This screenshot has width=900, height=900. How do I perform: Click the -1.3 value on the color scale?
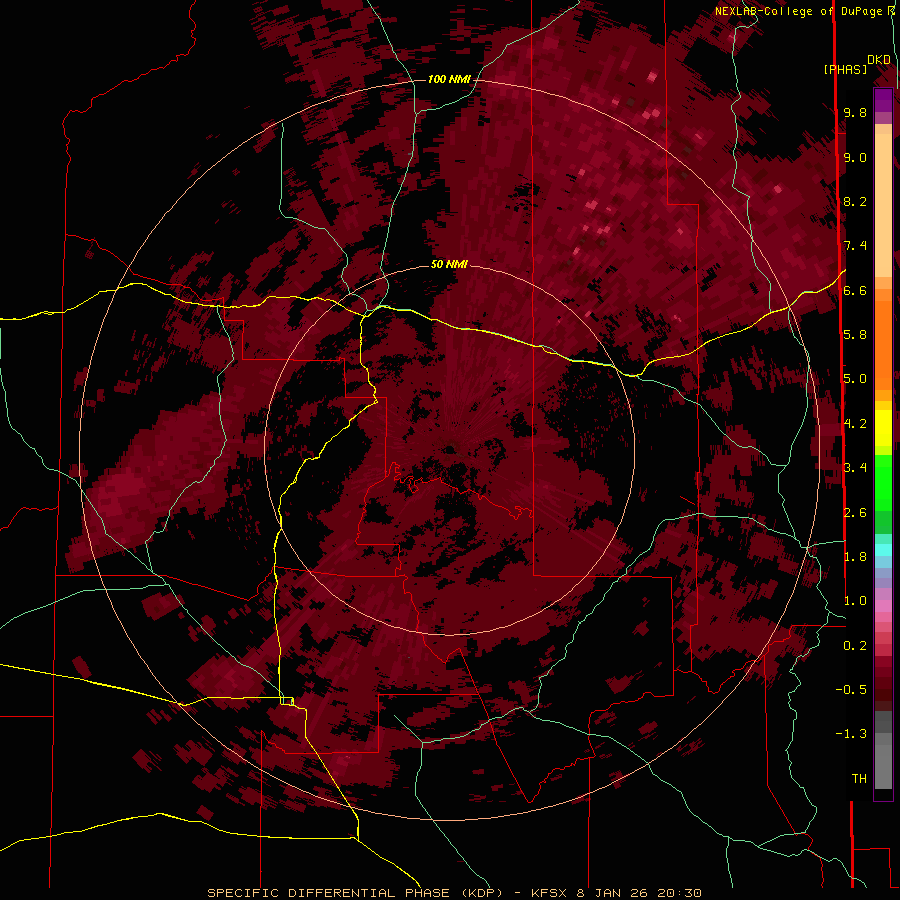click(851, 734)
